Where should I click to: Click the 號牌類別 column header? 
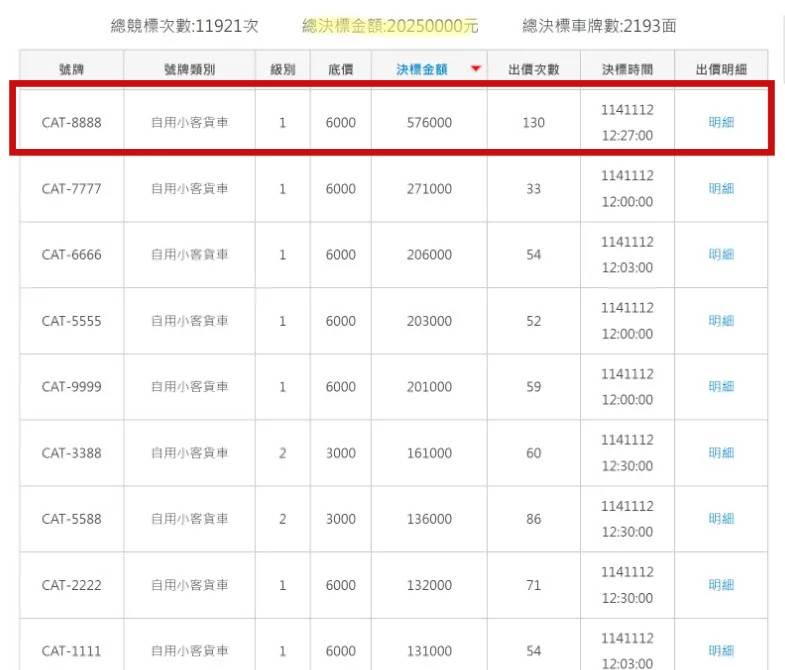point(189,69)
